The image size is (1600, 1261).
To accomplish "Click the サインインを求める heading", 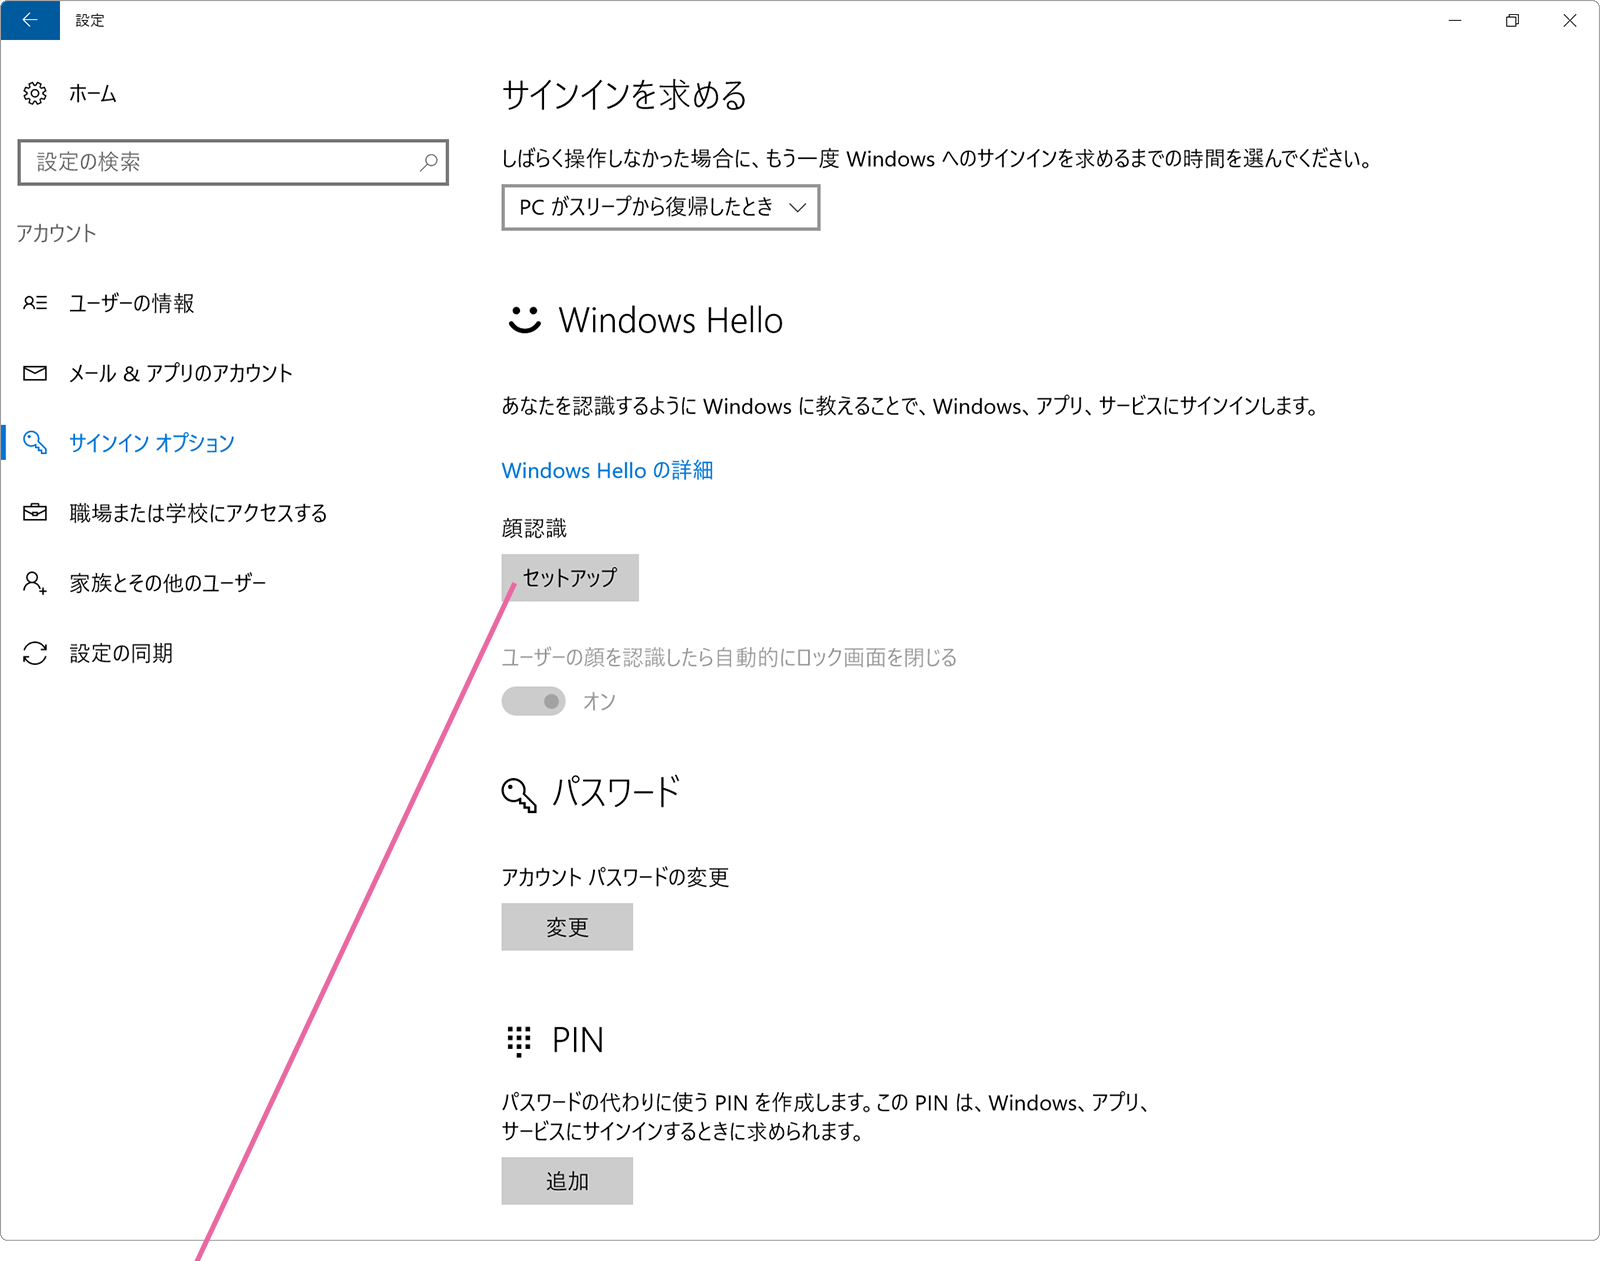I will tap(624, 95).
